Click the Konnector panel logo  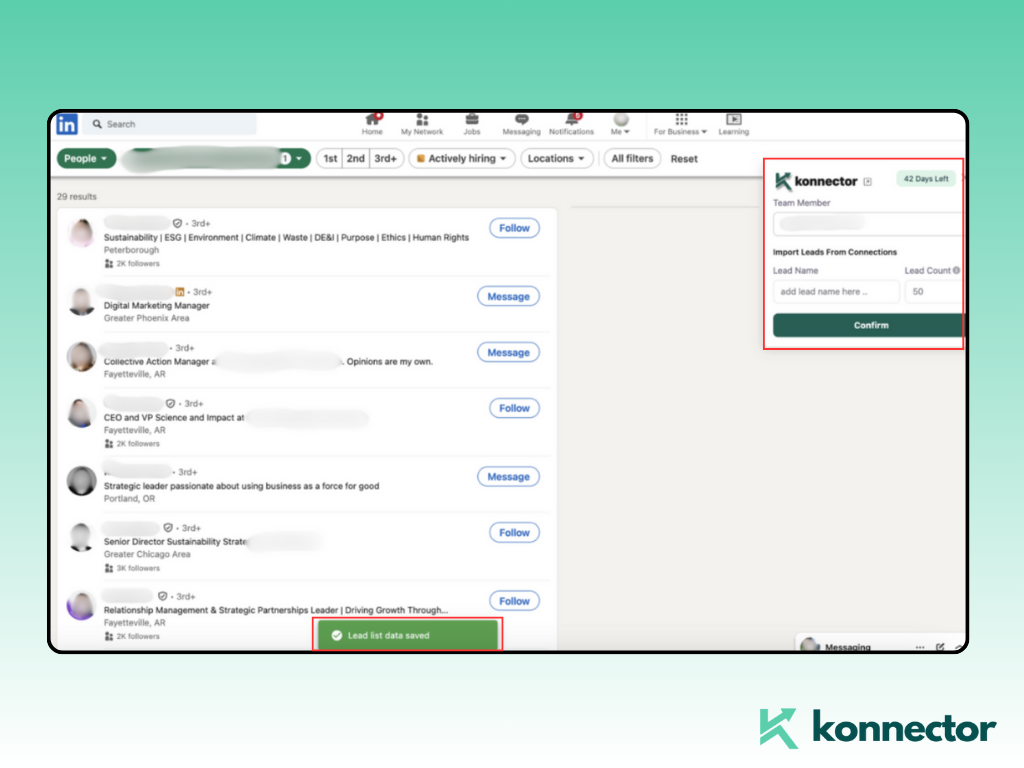(816, 181)
